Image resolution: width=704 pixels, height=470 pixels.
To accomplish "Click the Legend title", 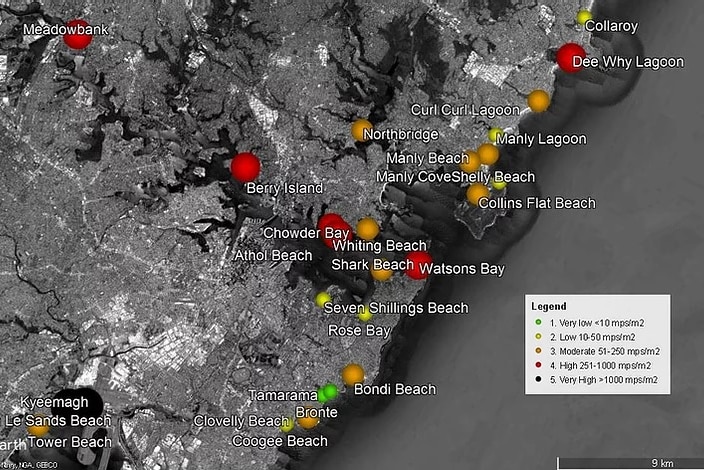I will tap(549, 306).
